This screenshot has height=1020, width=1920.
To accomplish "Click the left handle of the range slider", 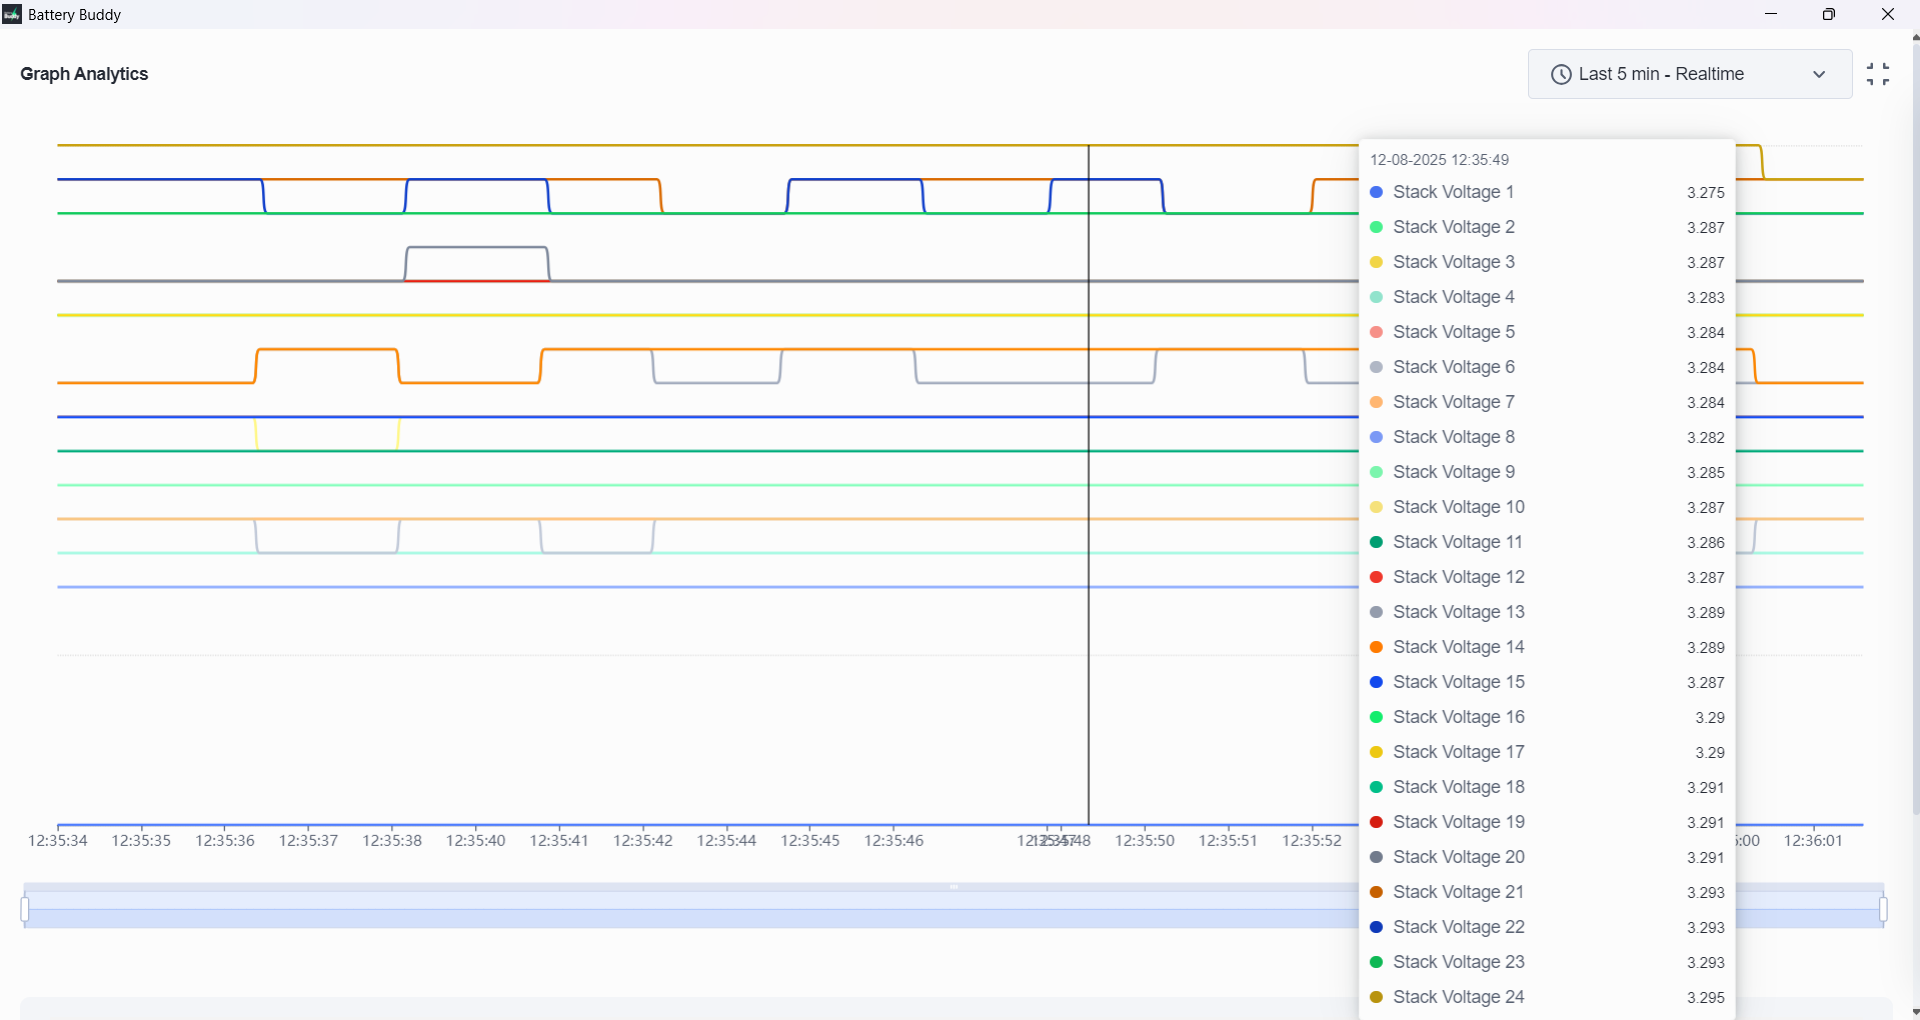I will pyautogui.click(x=25, y=909).
